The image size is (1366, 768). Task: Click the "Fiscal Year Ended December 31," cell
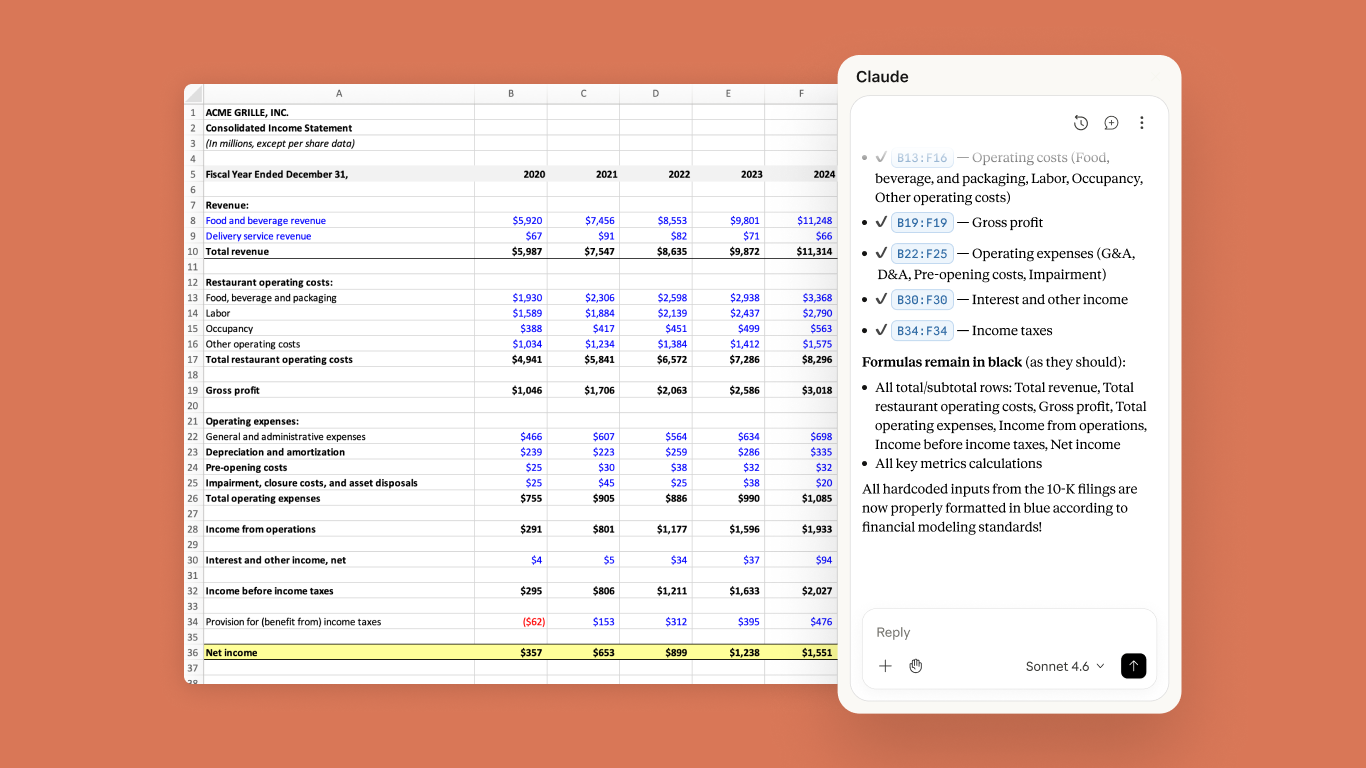pos(339,174)
